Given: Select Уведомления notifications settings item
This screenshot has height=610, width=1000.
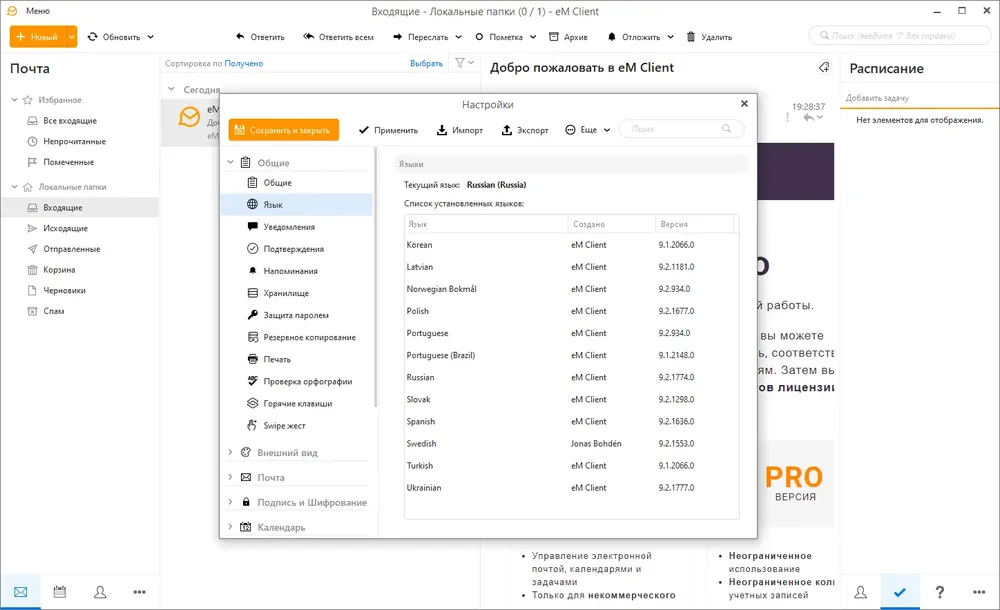Looking at the screenshot, I should [x=297, y=227].
